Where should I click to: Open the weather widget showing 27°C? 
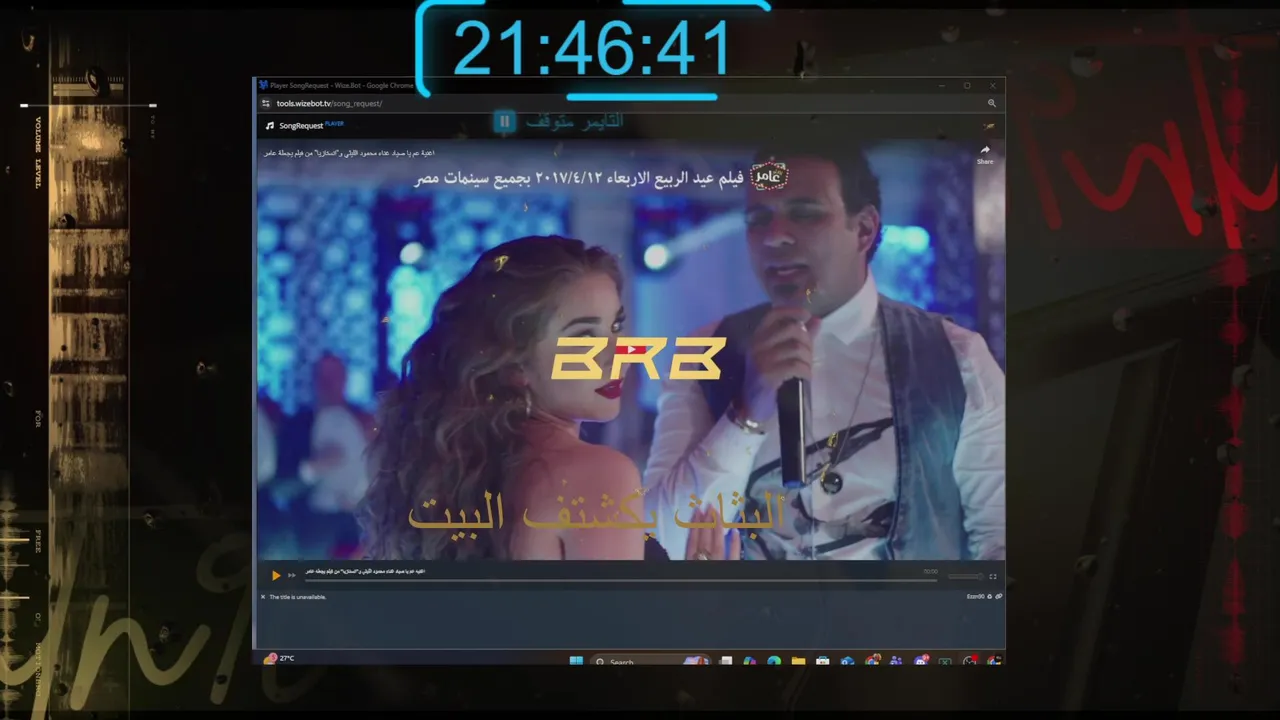[x=279, y=658]
